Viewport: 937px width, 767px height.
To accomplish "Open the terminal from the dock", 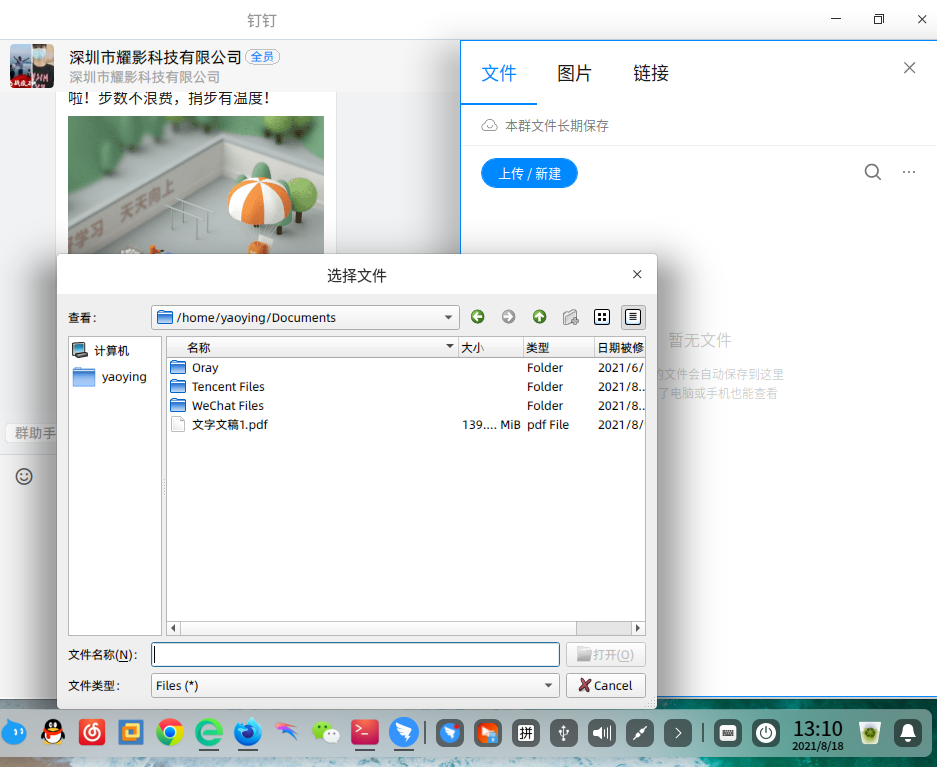I will tap(365, 732).
